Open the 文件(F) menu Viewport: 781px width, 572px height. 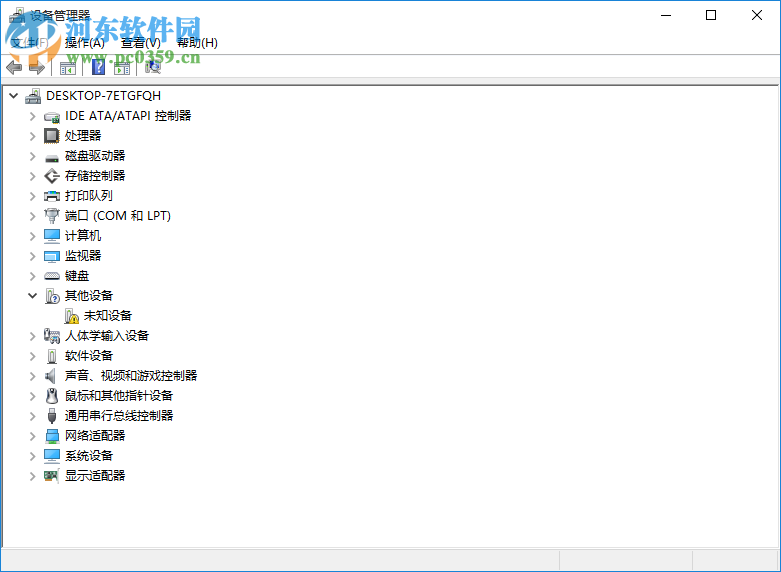click(29, 43)
